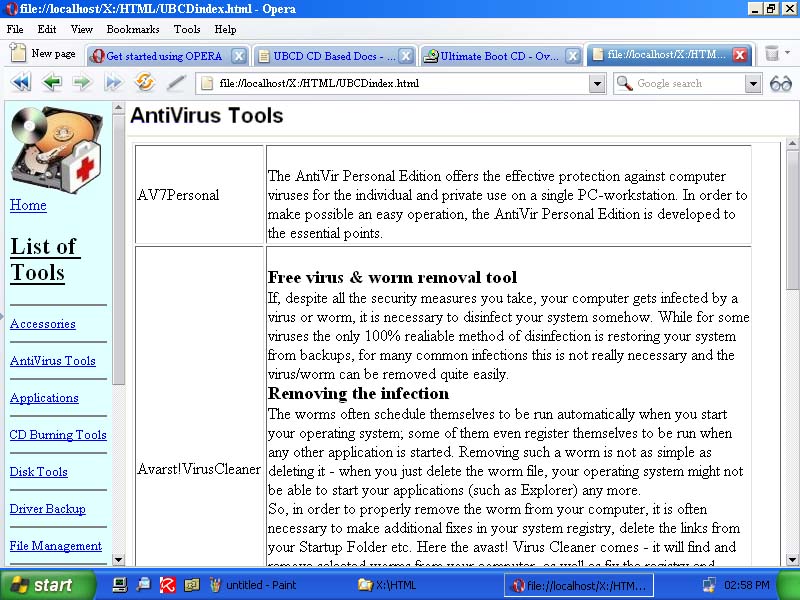Click the hard drive first-aid logo image
The height and width of the screenshot is (600, 800).
[x=56, y=147]
